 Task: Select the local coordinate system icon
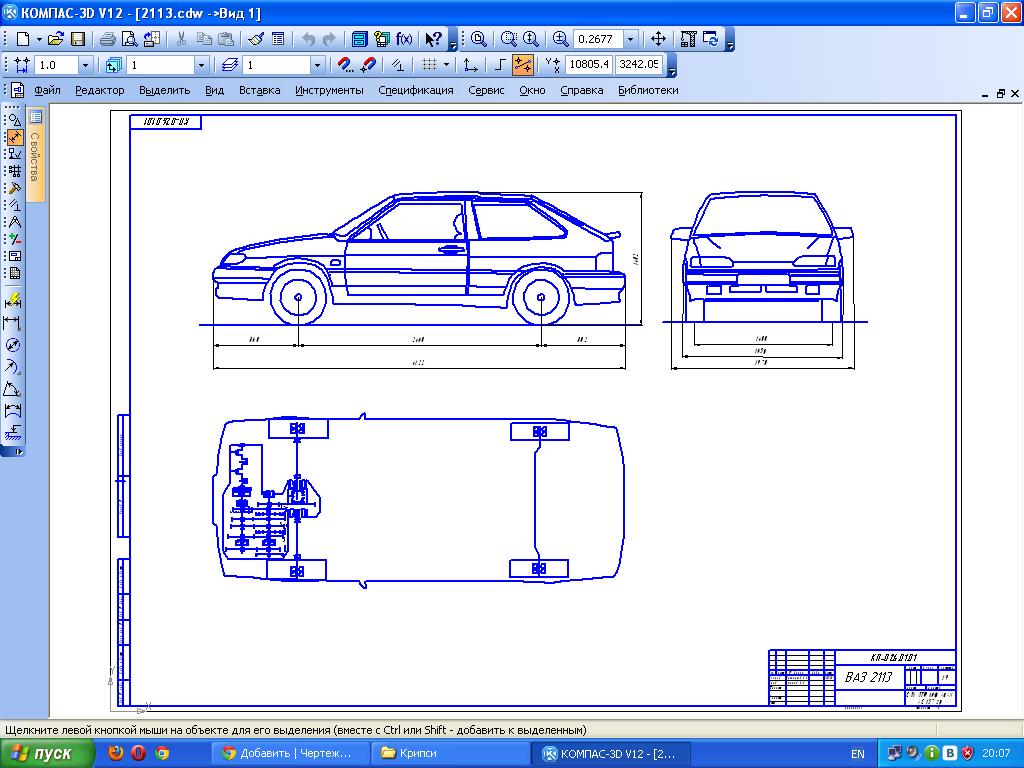[x=470, y=65]
